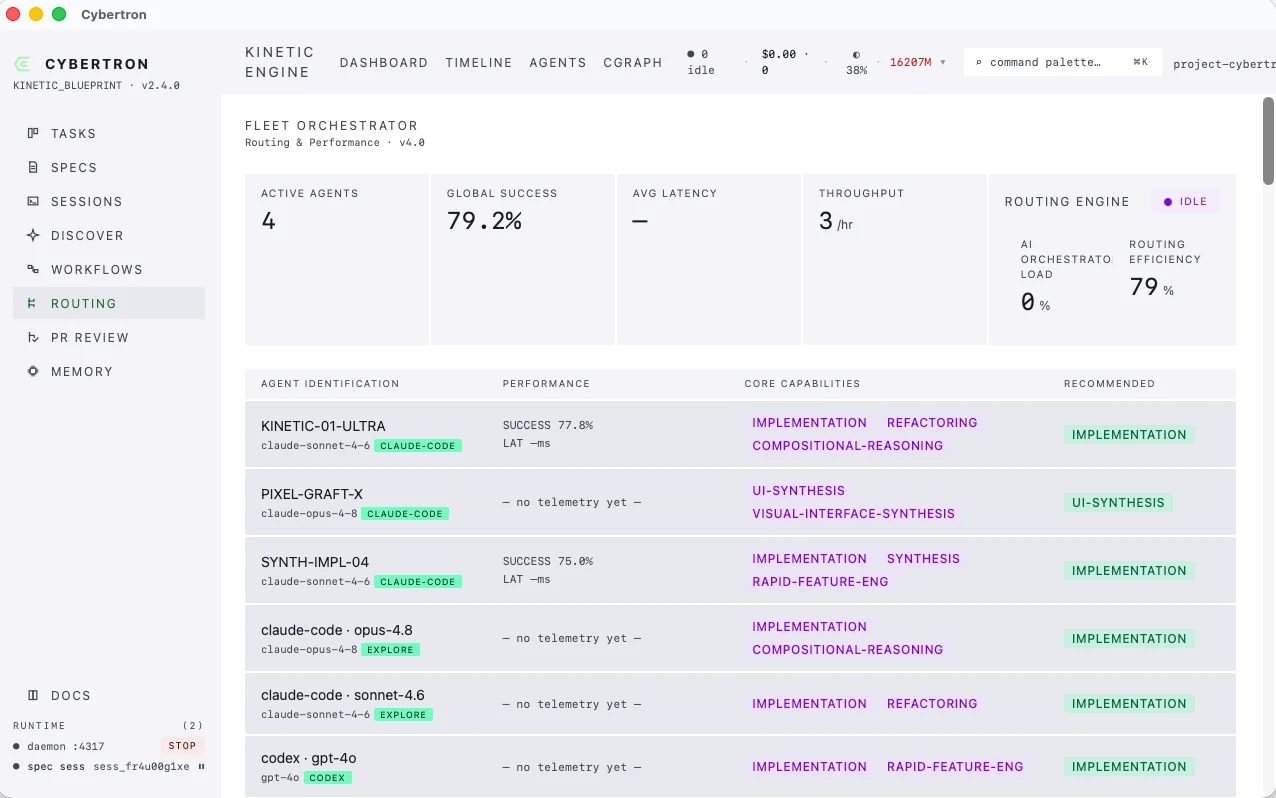The image size is (1276, 798).
Task: Open PR Review via its icon
Action: [33, 337]
